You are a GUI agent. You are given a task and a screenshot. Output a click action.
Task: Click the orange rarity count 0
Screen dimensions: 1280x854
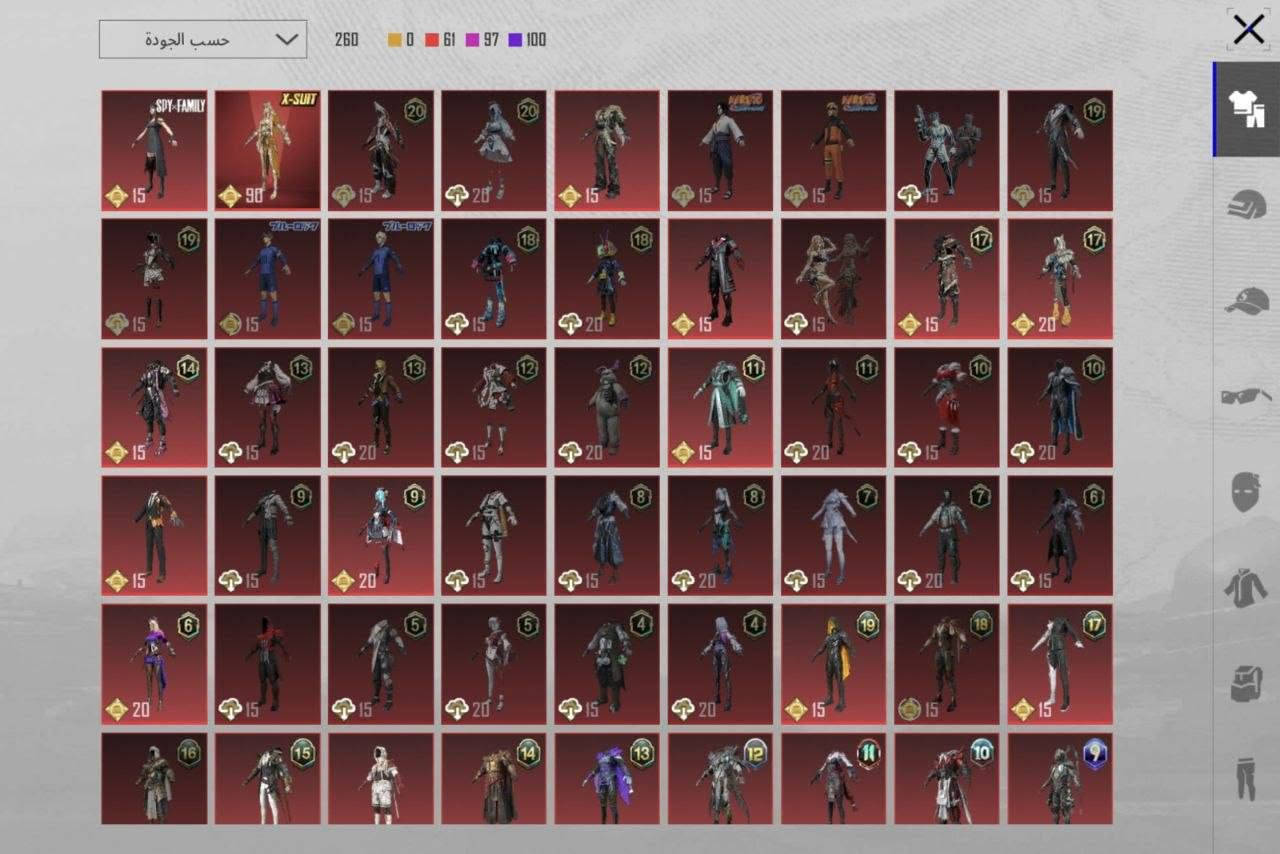pos(401,40)
